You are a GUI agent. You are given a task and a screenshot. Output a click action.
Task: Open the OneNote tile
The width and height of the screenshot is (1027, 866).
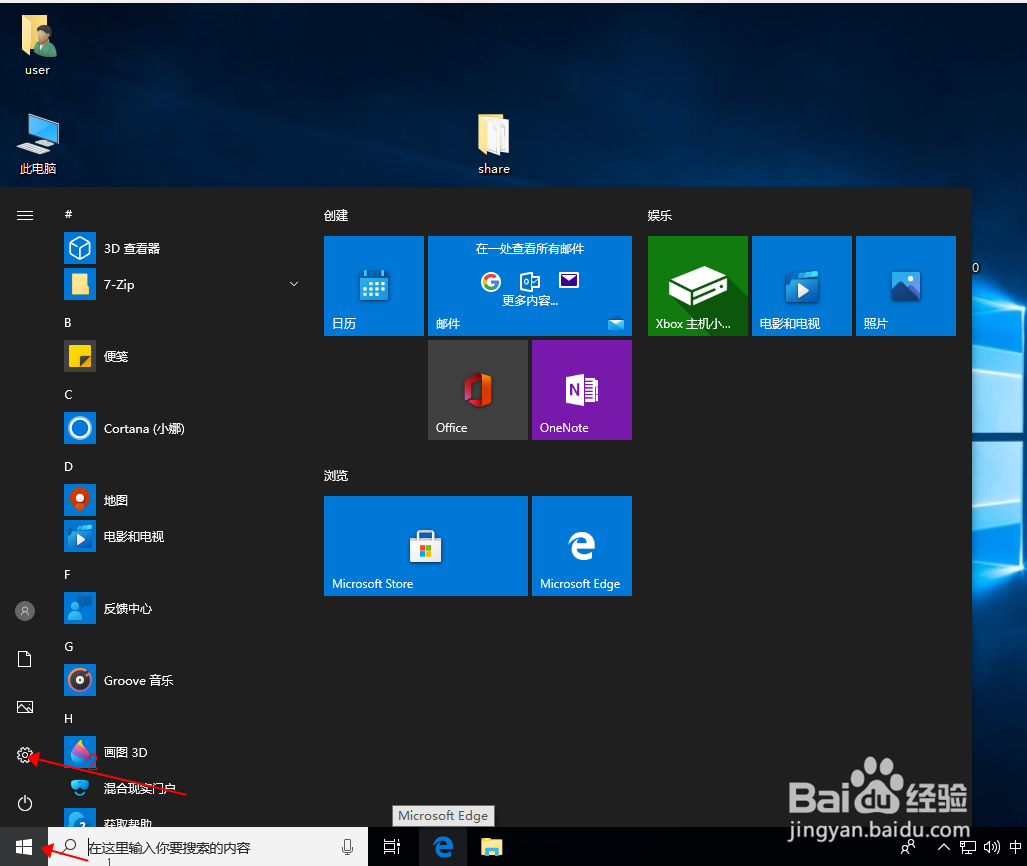coord(582,390)
